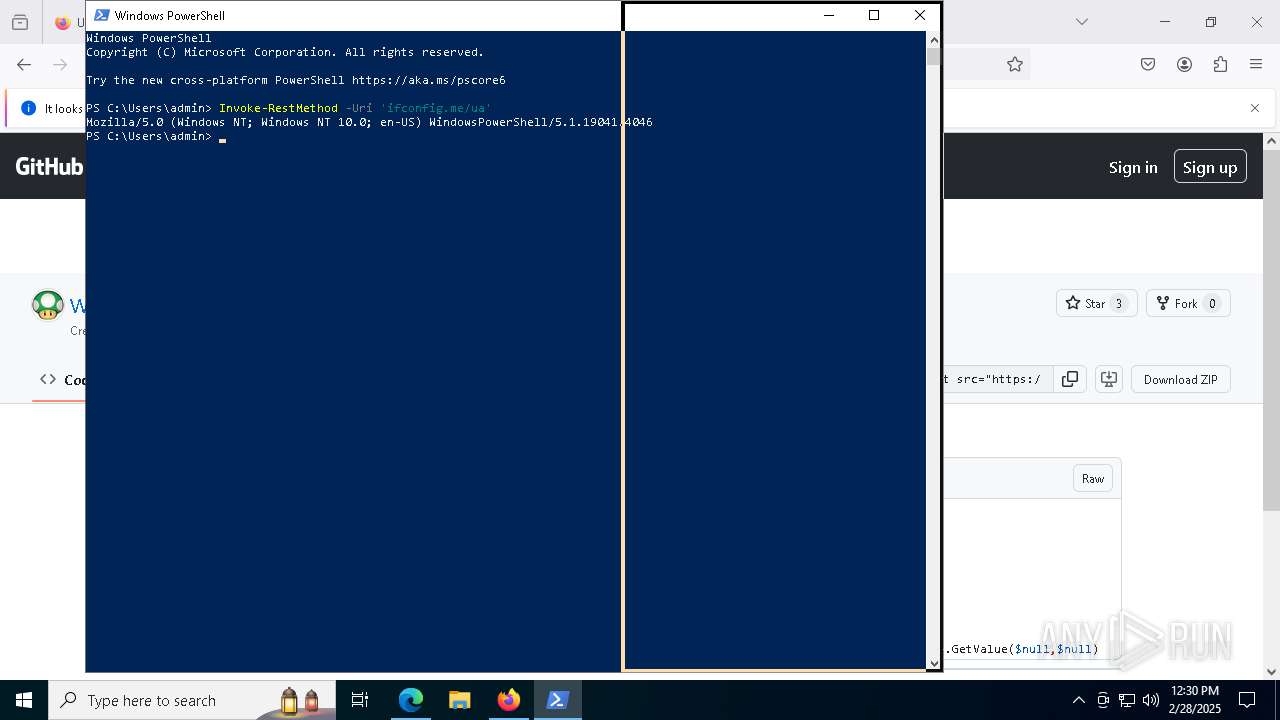Click the gist author avatar
The width and height of the screenshot is (1280, 720).
click(47, 305)
